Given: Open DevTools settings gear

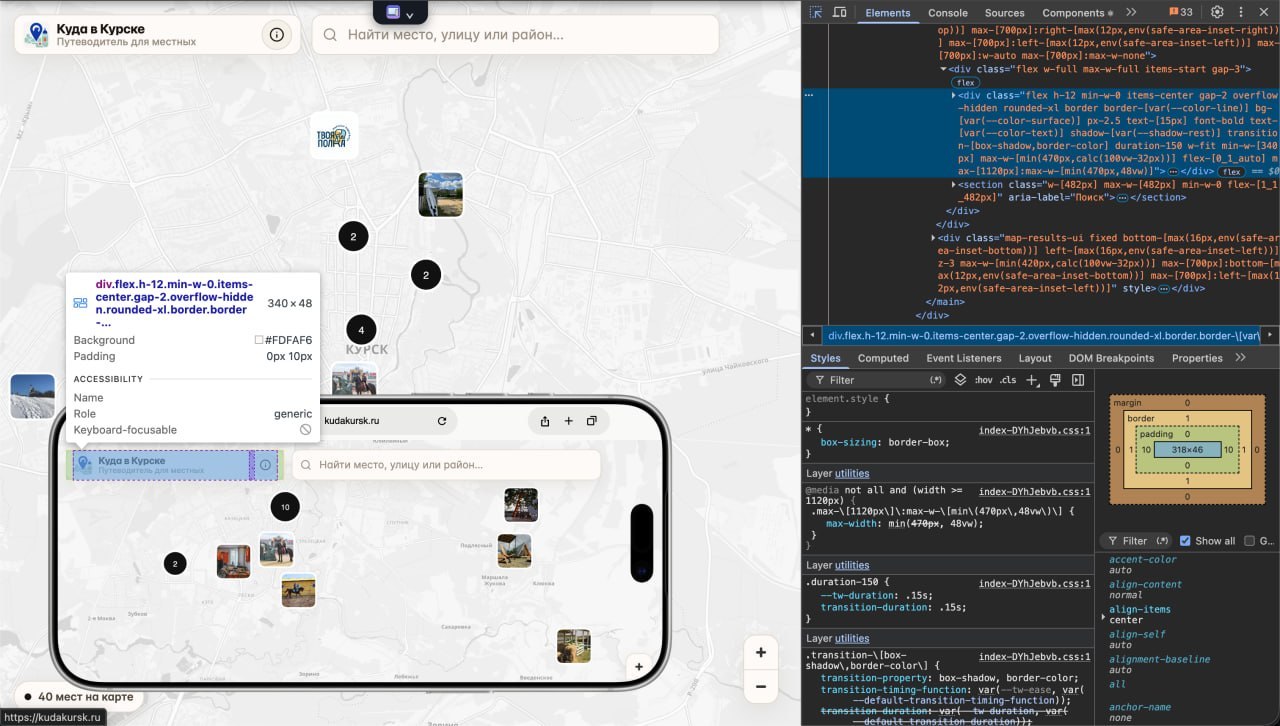Looking at the screenshot, I should click(1217, 12).
